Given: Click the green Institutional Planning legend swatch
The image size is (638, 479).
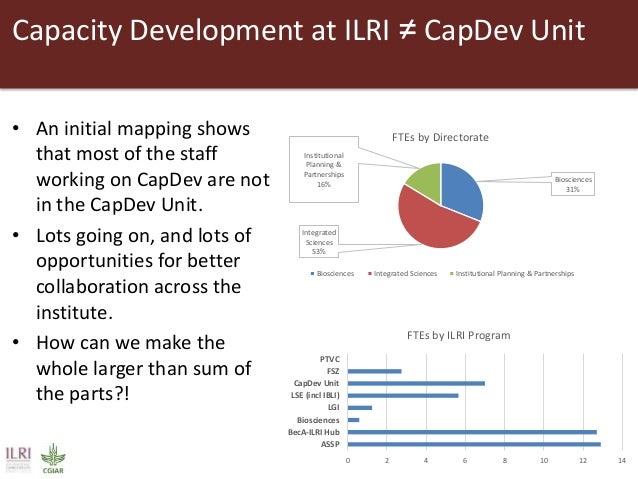Looking at the screenshot, I should 452,273.
